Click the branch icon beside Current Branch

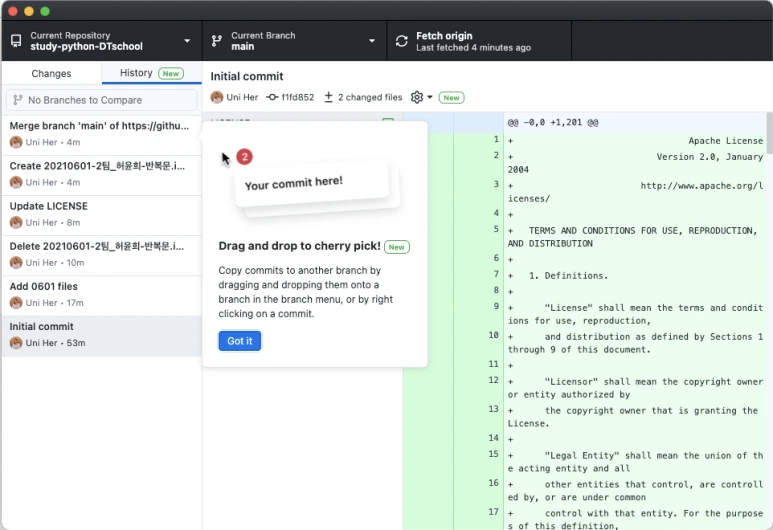[x=216, y=41]
